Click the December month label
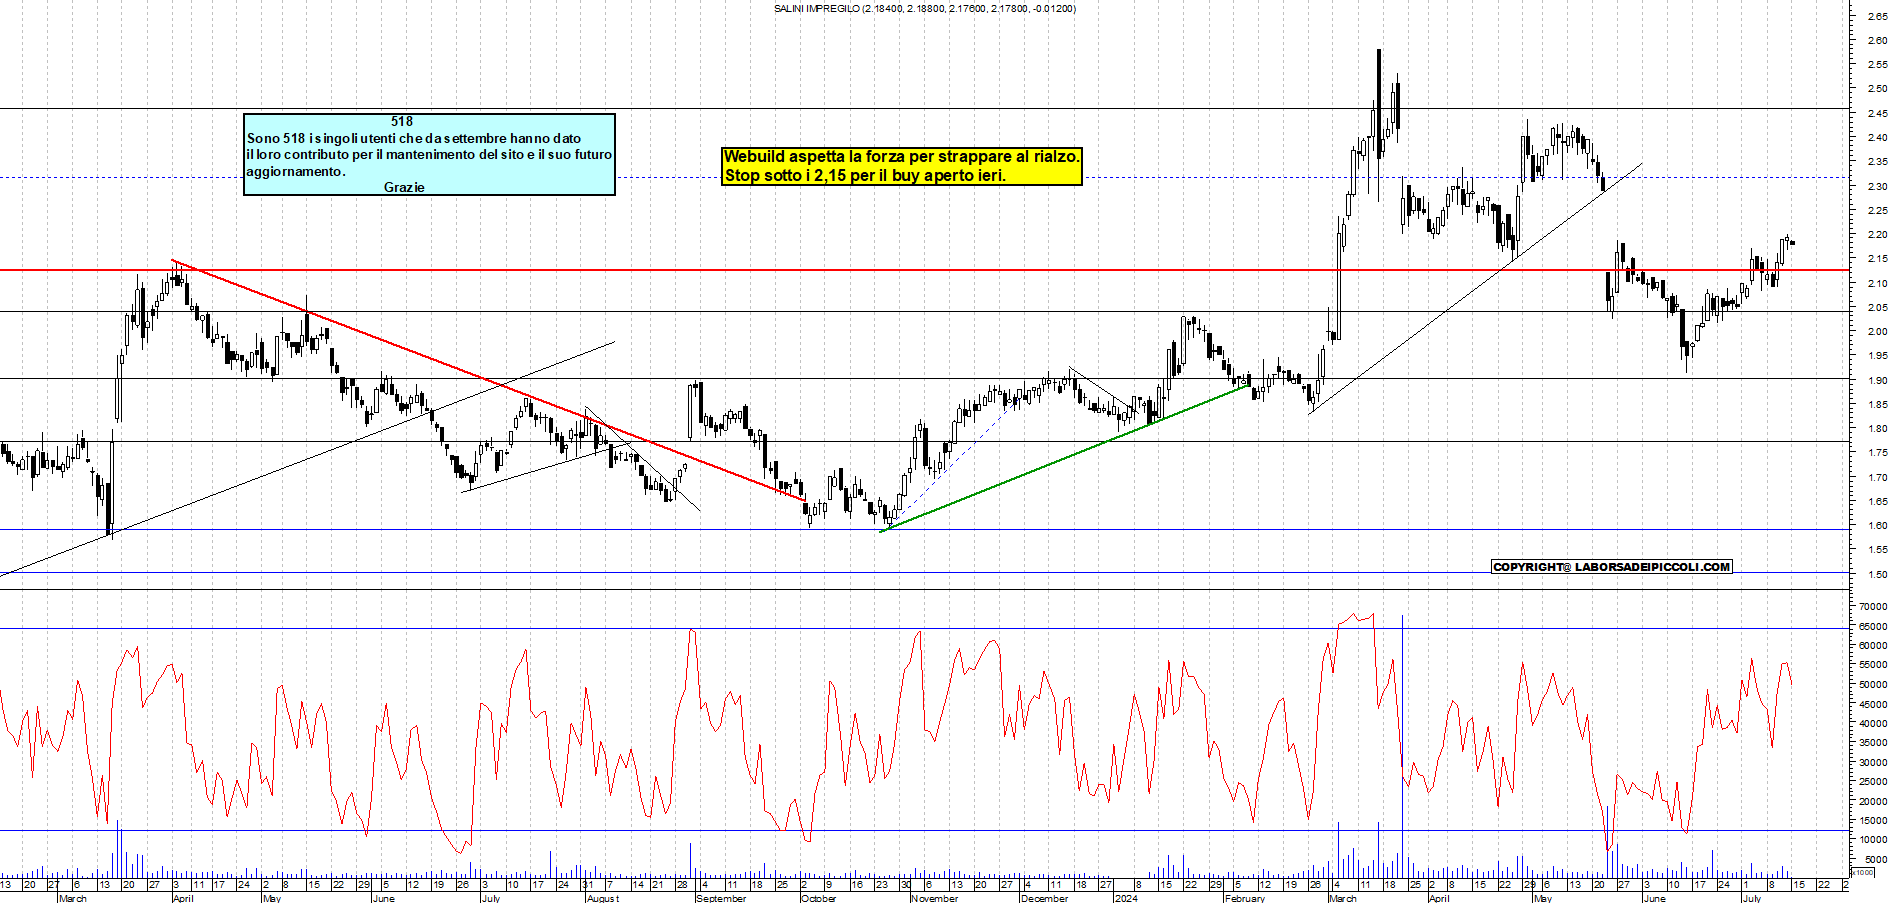This screenshot has height=903, width=1890. click(1044, 898)
